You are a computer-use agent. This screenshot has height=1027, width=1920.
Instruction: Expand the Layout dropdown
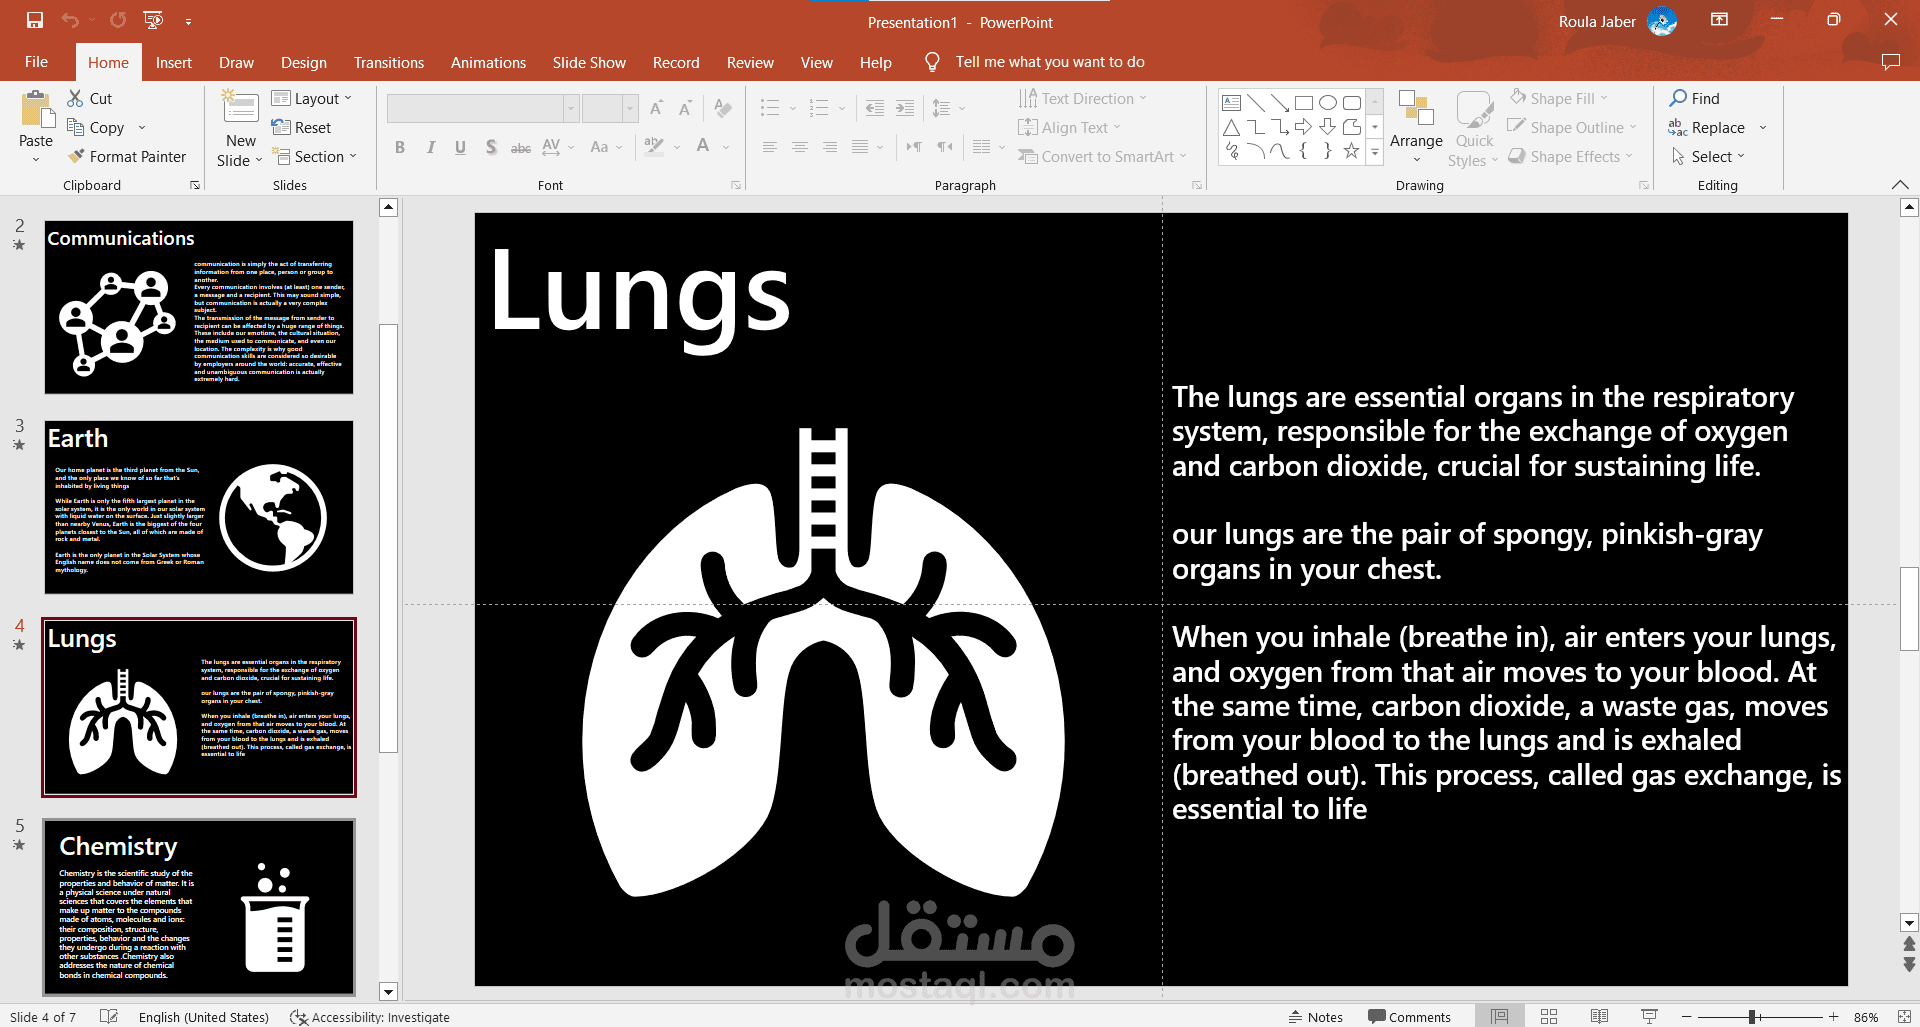pos(311,98)
